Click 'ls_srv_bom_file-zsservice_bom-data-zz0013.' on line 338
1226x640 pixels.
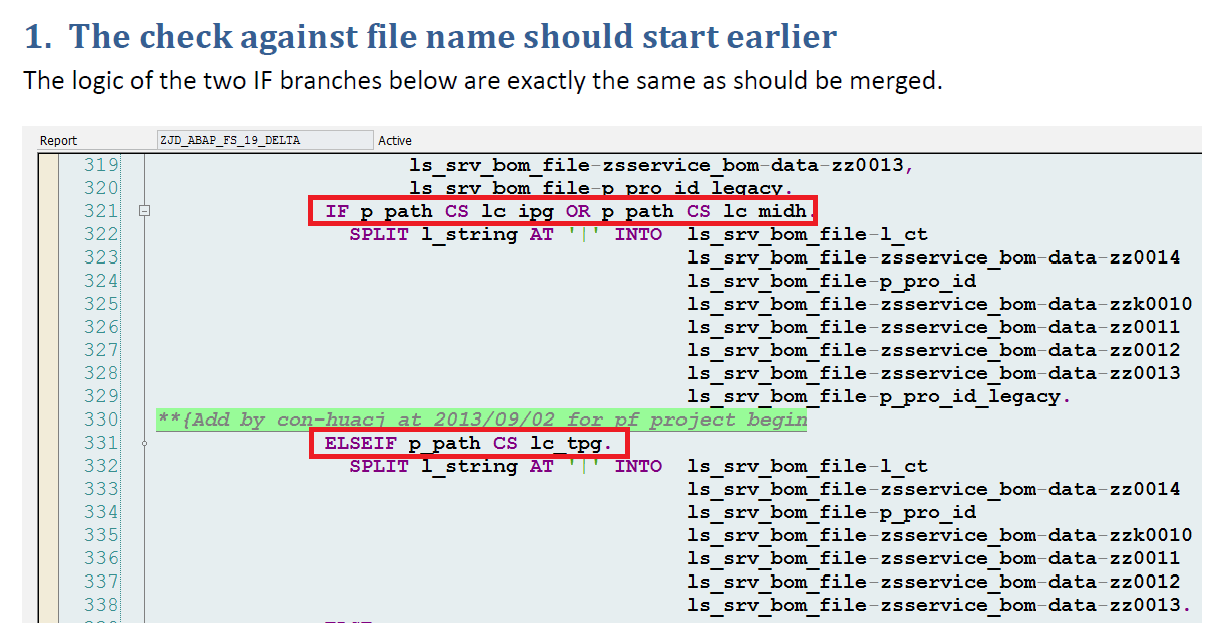click(x=940, y=605)
